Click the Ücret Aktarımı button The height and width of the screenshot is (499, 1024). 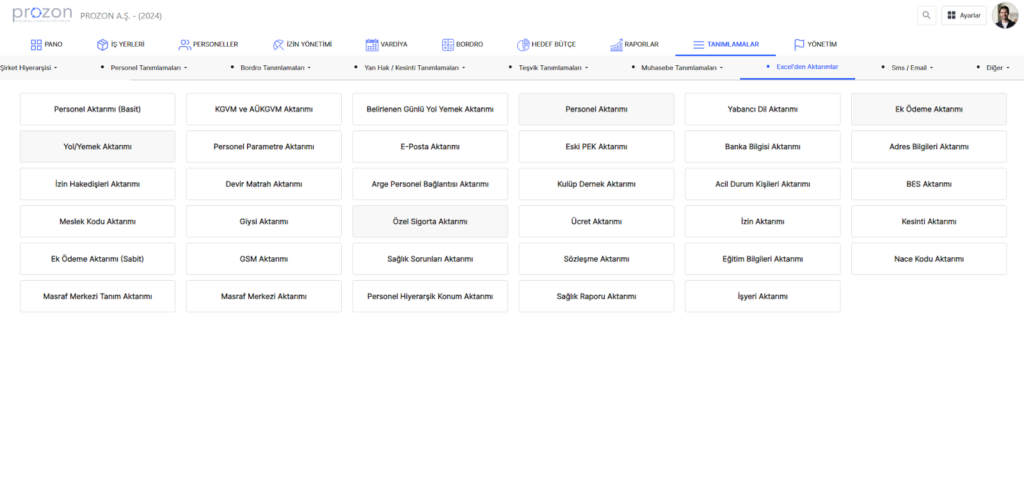tap(595, 221)
